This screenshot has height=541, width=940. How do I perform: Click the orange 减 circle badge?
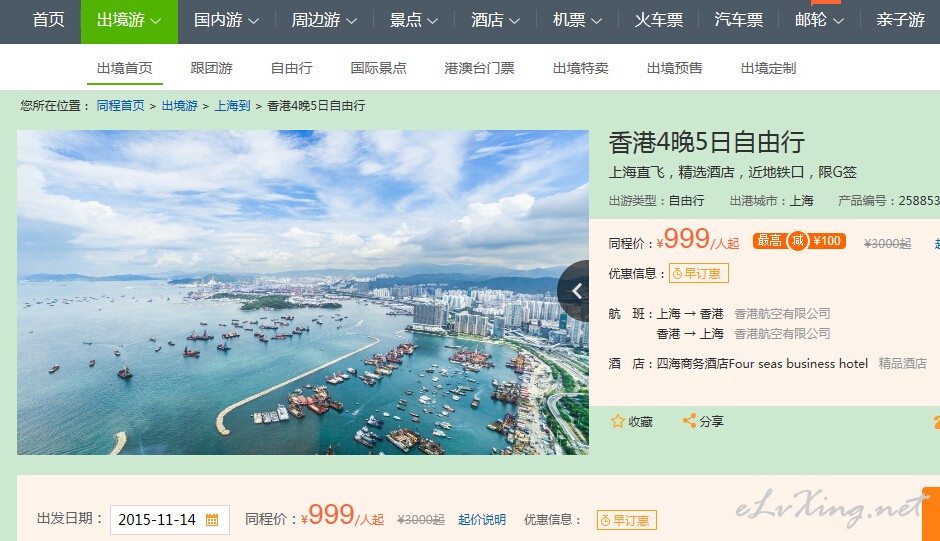[x=798, y=241]
